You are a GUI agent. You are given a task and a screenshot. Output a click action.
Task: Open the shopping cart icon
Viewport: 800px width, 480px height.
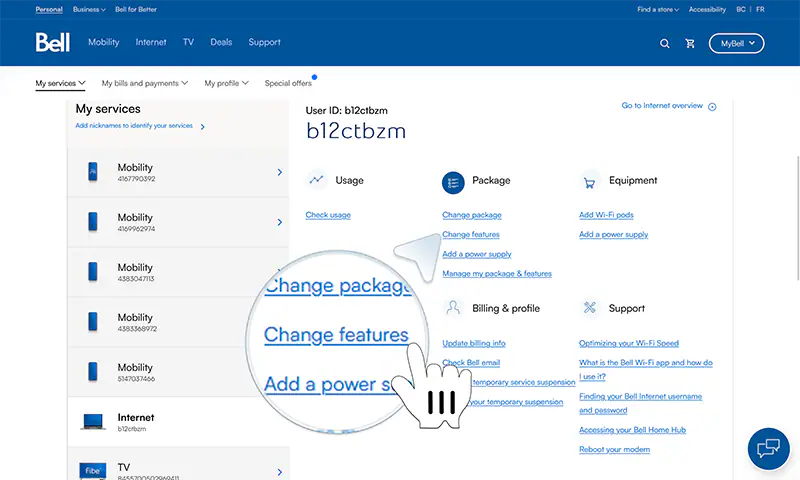click(x=690, y=44)
